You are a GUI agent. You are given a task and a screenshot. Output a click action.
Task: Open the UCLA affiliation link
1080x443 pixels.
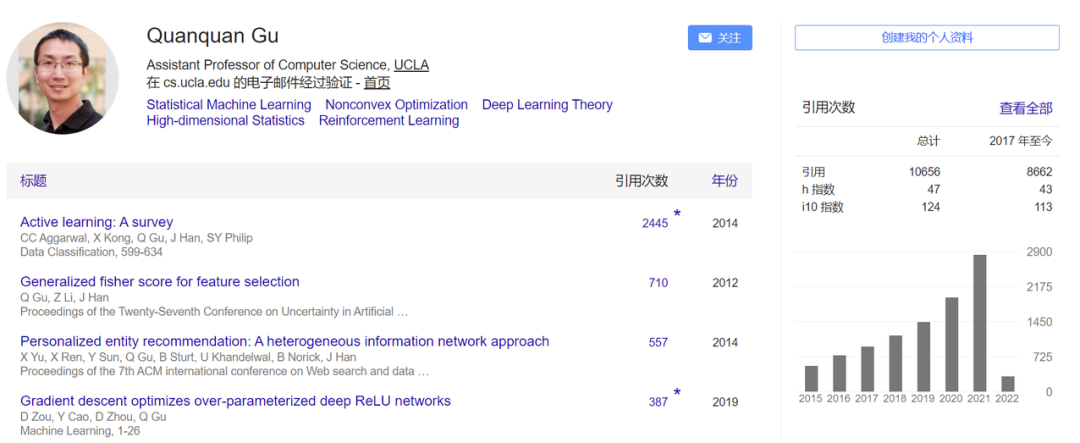[x=411, y=65]
